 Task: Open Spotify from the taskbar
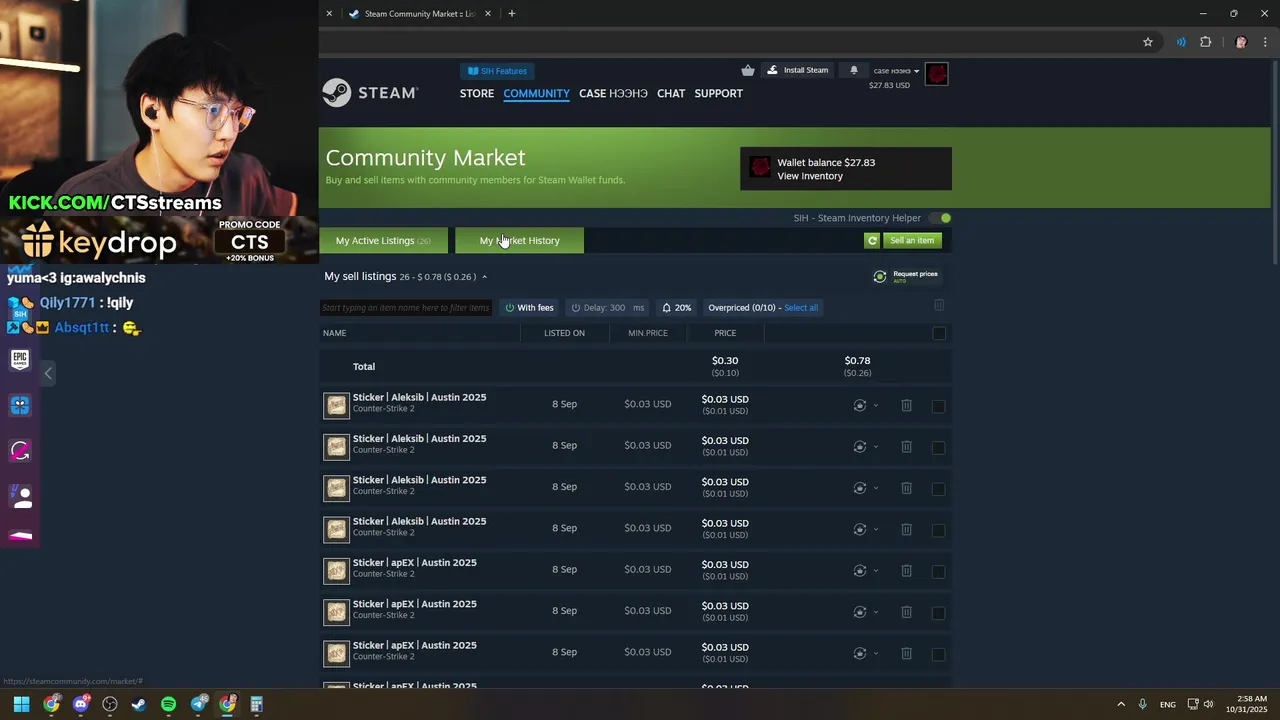[168, 704]
